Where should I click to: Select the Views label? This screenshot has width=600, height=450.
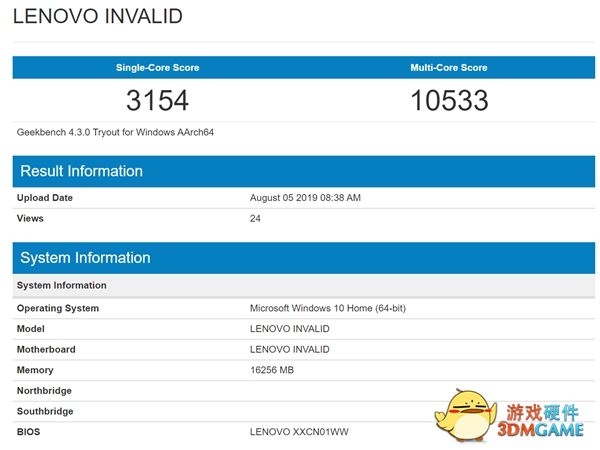[x=30, y=218]
